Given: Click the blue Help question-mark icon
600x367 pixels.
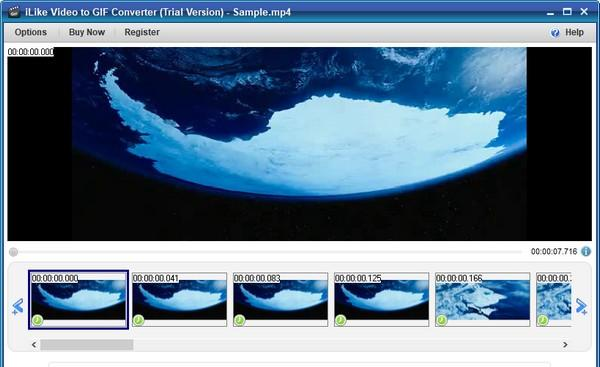Looking at the screenshot, I should tap(555, 33).
